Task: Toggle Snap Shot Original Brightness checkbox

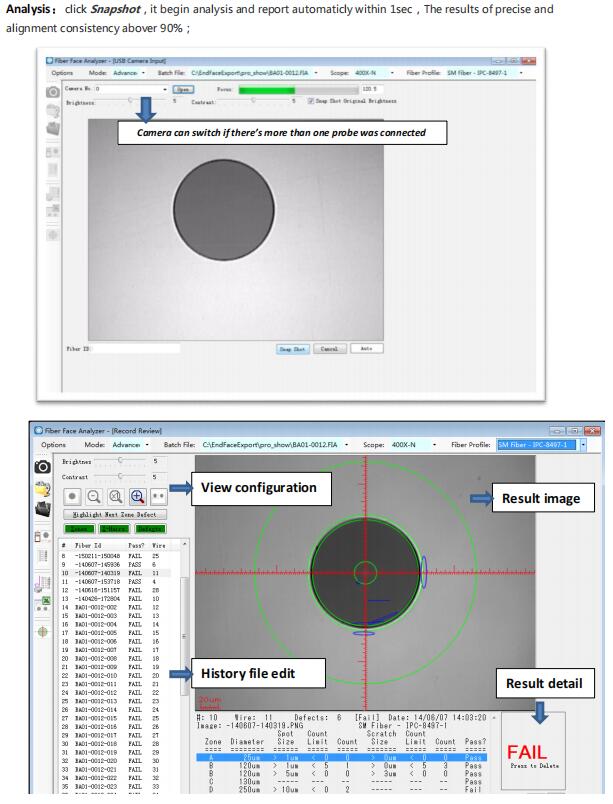Action: 311,101
